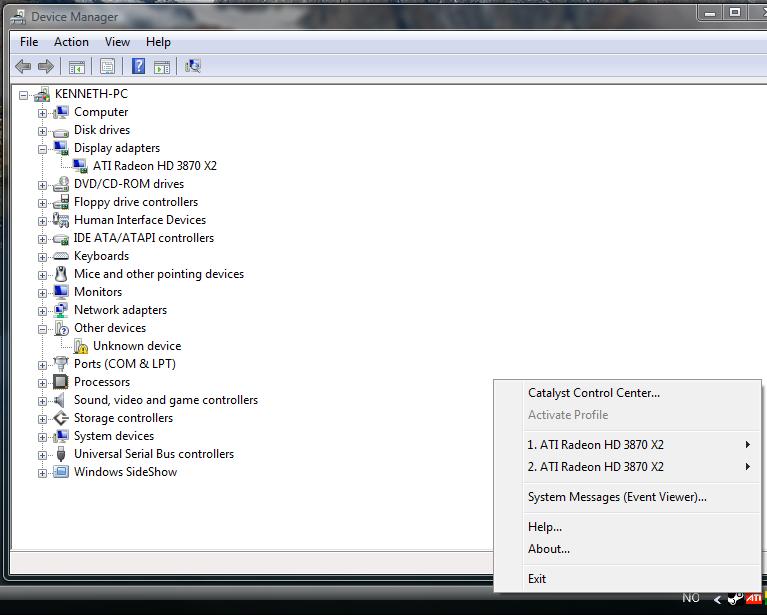Click the Back arrow toolbar icon
The height and width of the screenshot is (615, 767).
23,66
